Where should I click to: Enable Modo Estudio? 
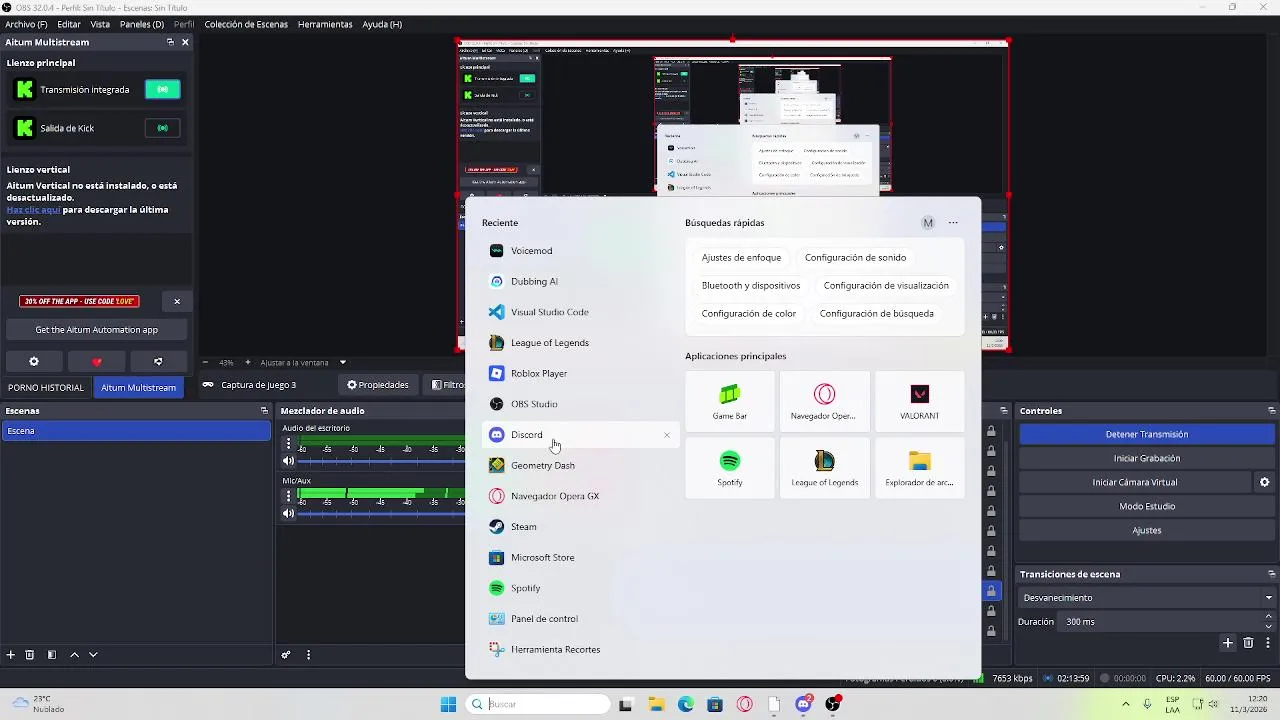coord(1147,506)
